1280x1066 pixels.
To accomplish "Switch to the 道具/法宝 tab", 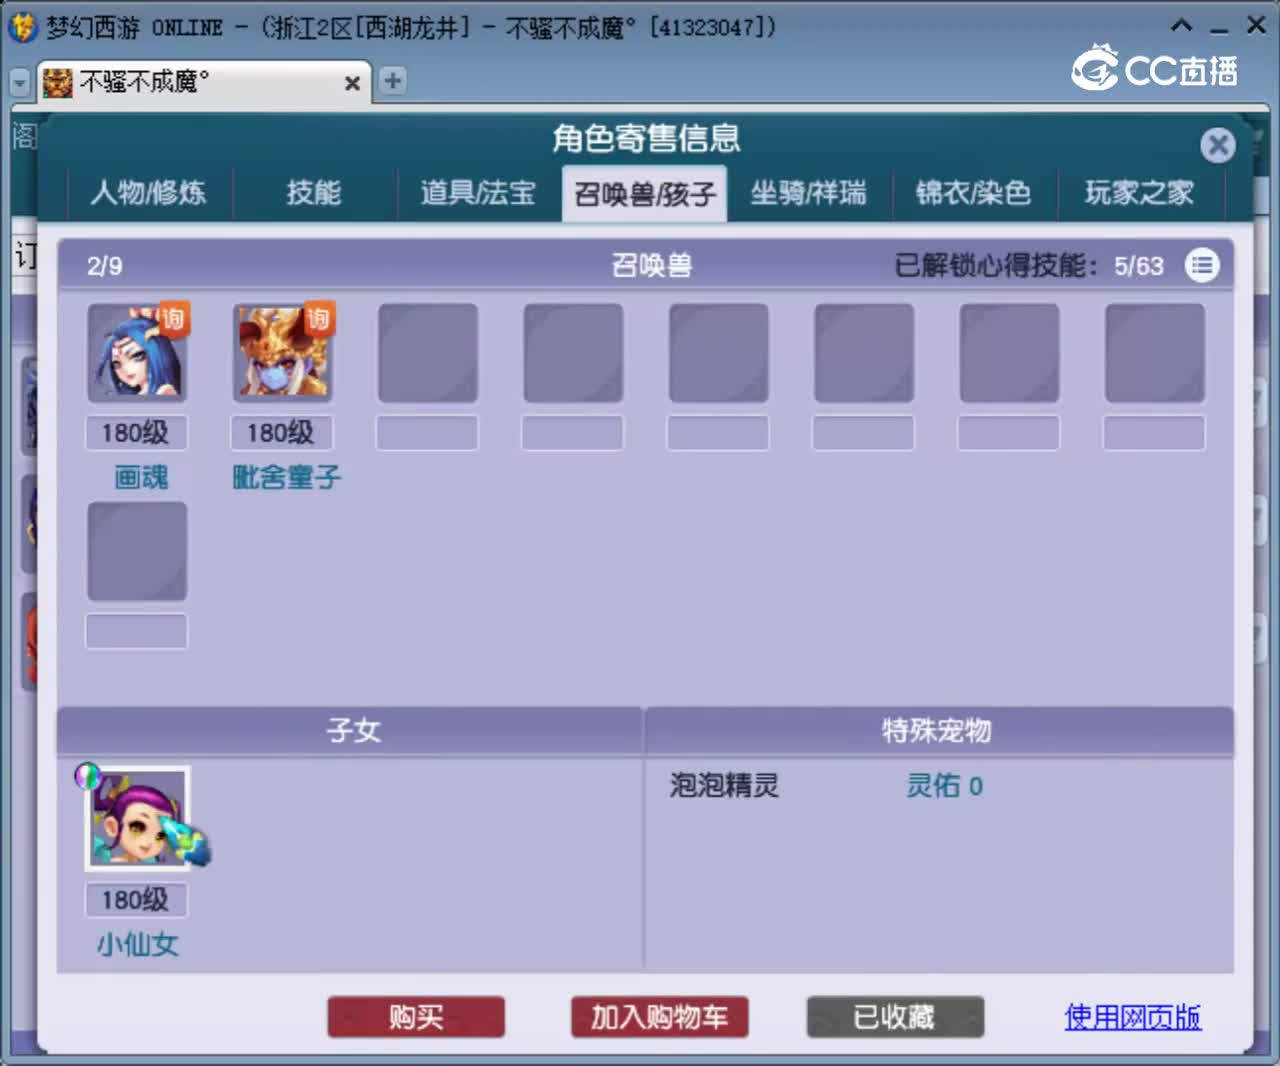I will pos(478,192).
